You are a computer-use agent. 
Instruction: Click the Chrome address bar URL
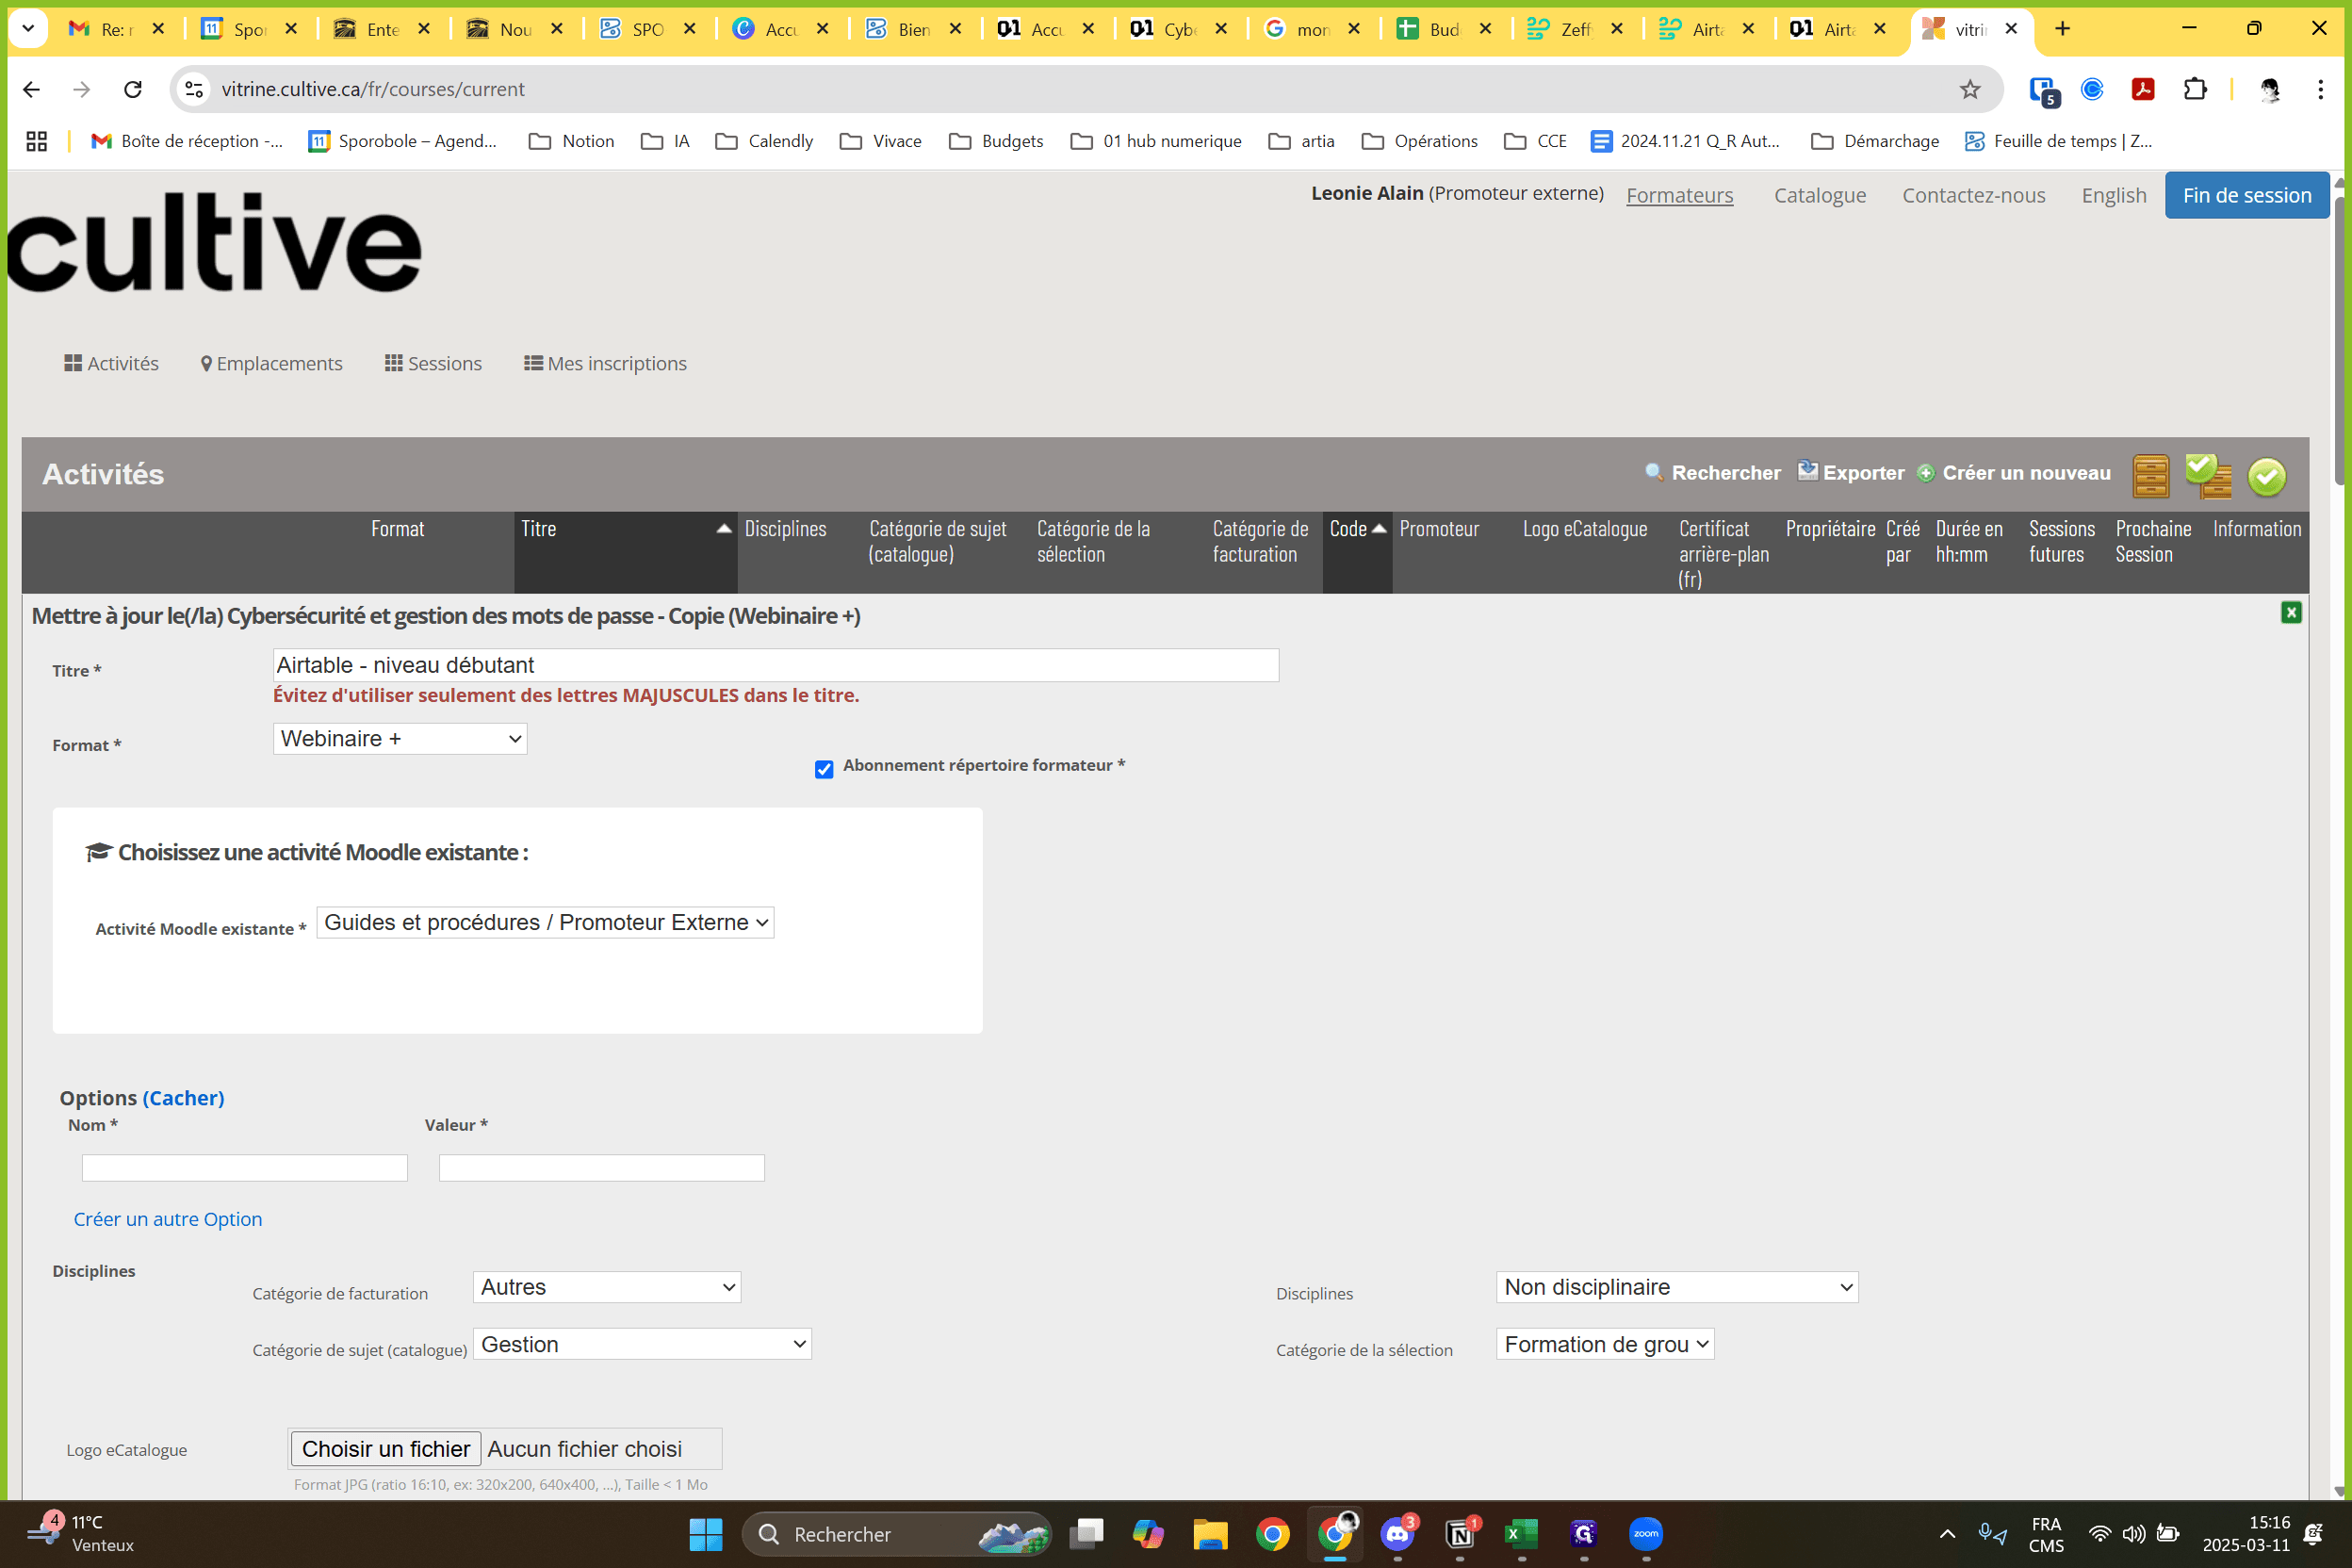tap(373, 89)
